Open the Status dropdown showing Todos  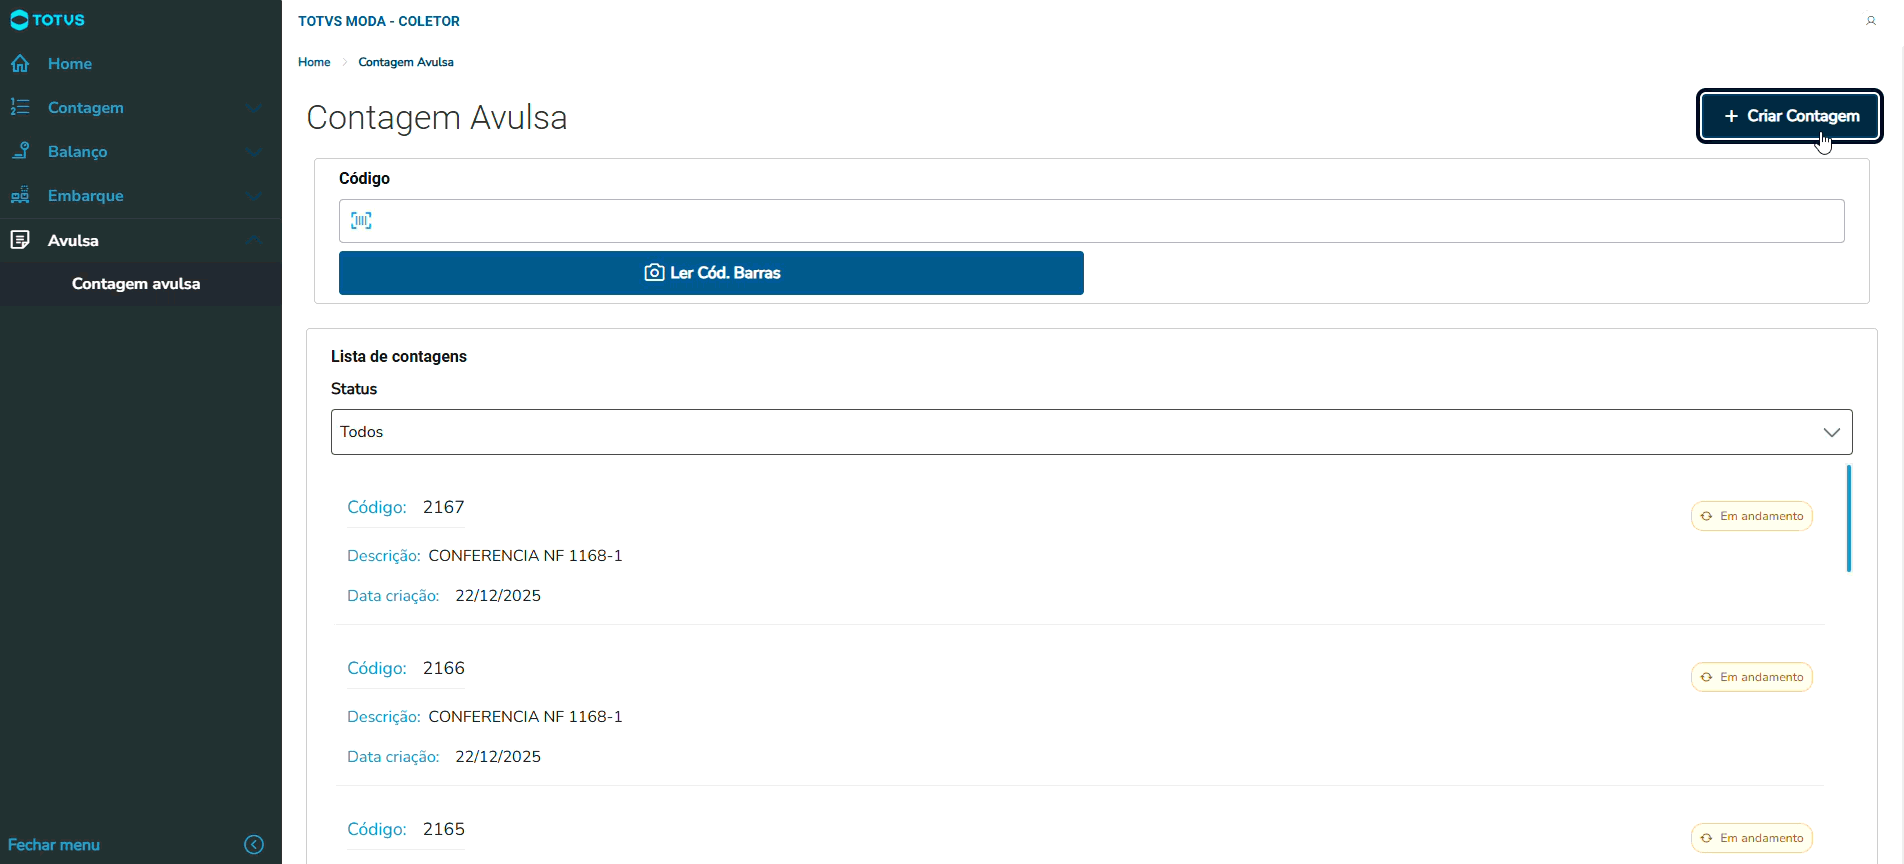pos(1091,432)
